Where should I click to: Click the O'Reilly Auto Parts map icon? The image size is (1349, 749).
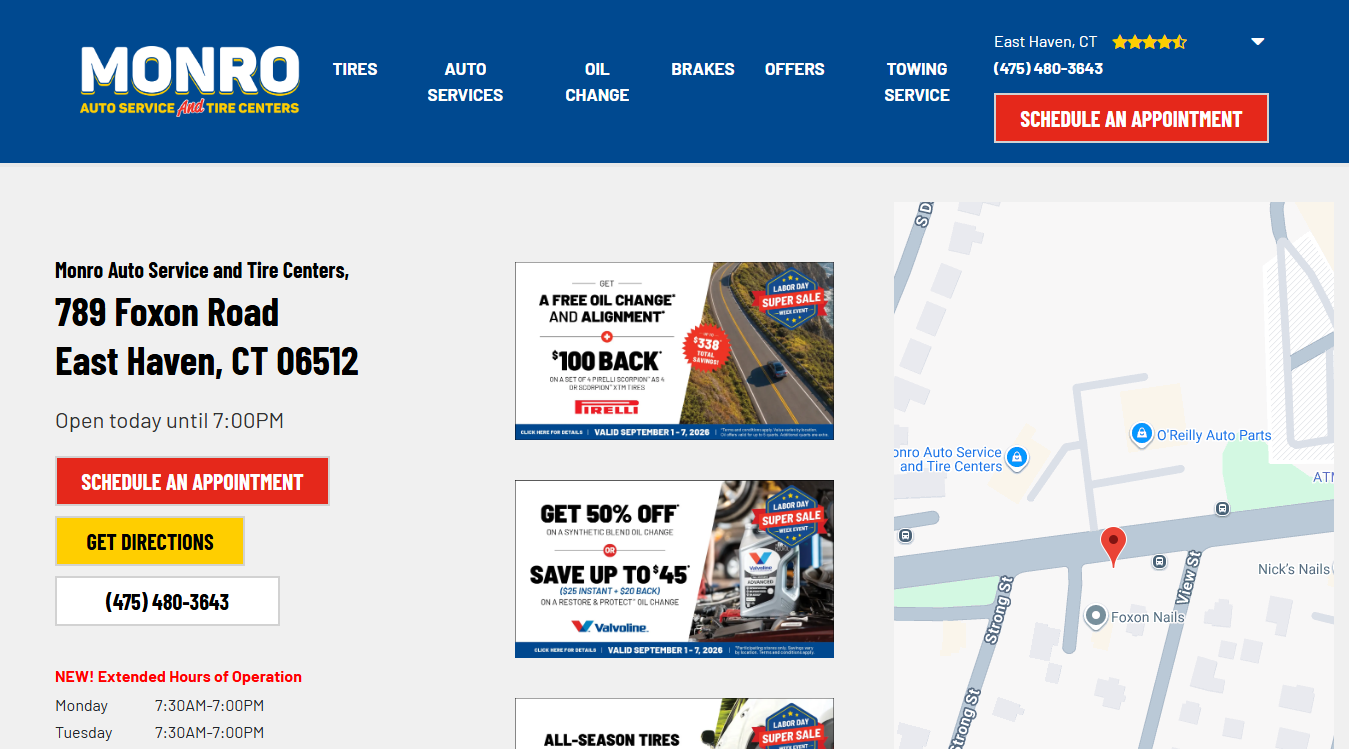[1141, 434]
